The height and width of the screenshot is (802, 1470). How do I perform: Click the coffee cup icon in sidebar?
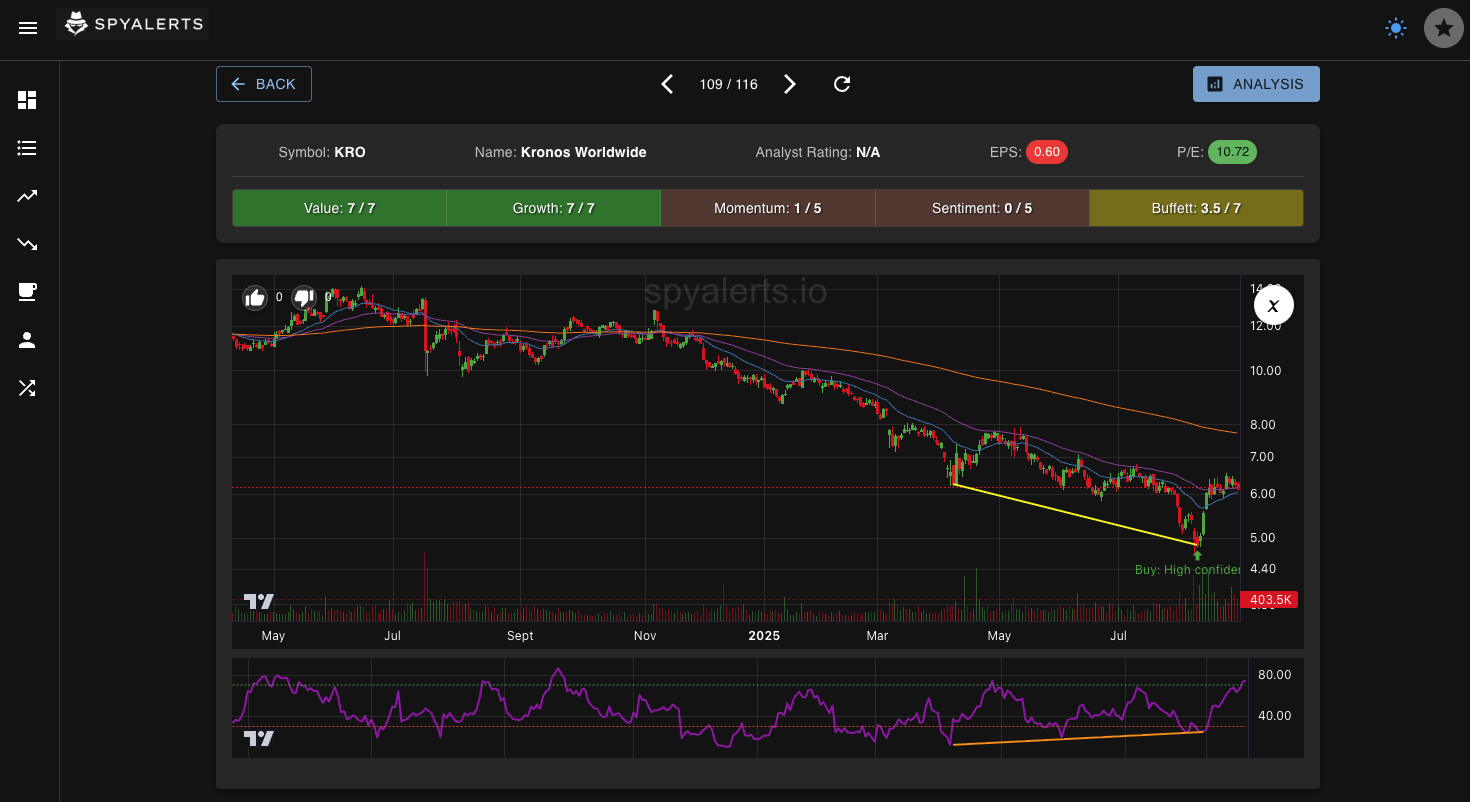[x=27, y=292]
